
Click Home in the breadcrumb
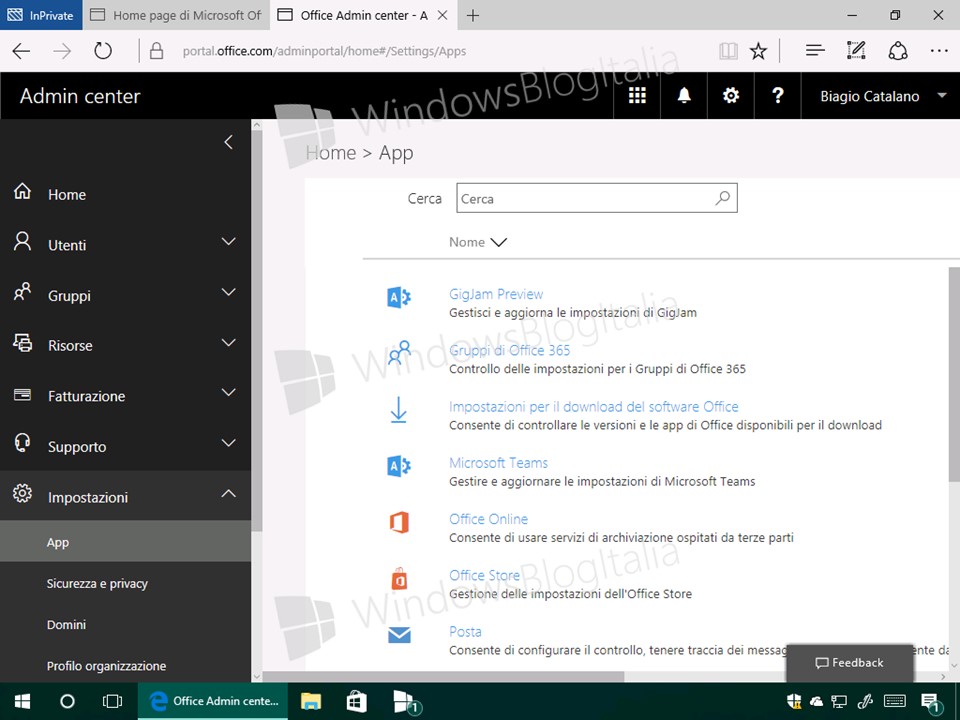[331, 152]
